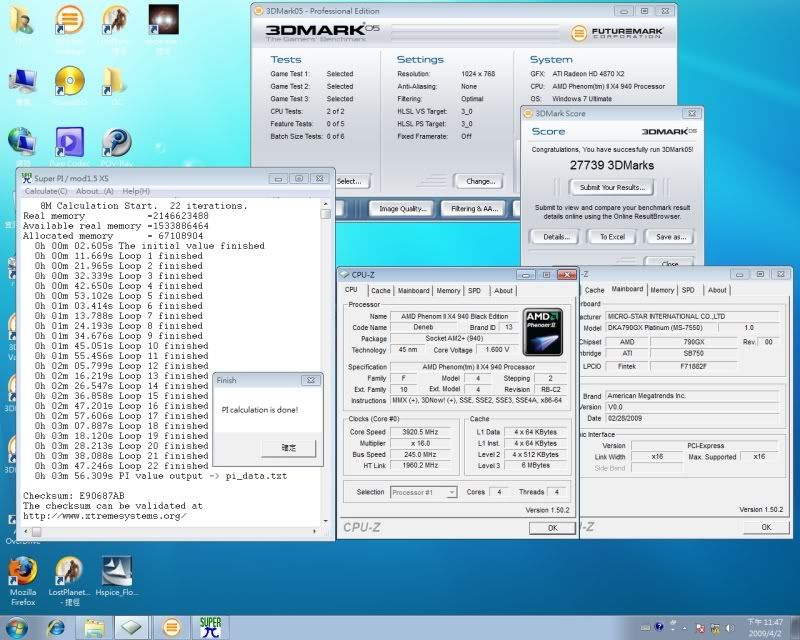Switch to Super PI on the taskbar
The image size is (800, 640).
pos(210,628)
